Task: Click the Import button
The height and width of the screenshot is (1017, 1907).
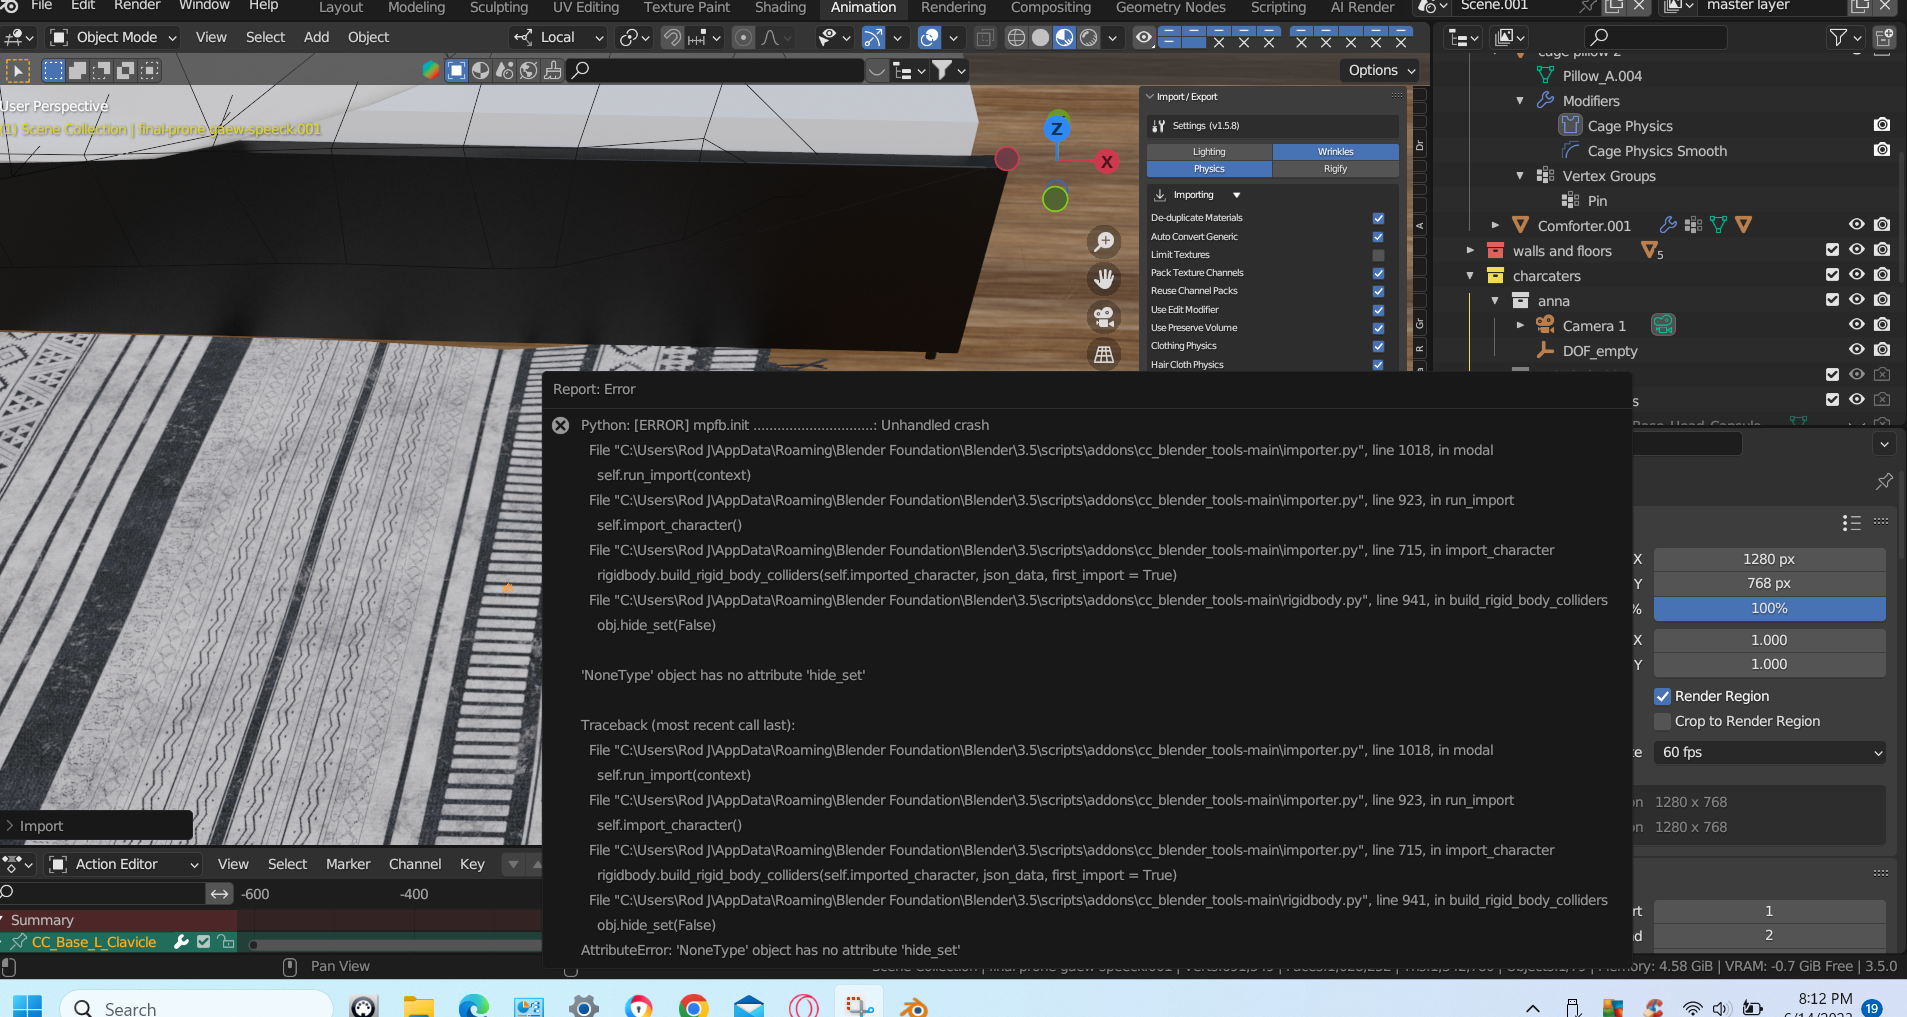Action: 42,825
